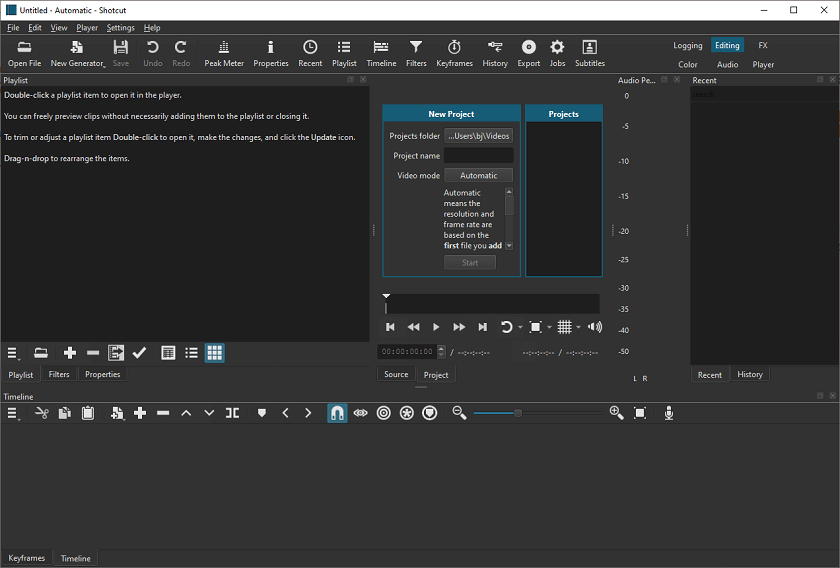The height and width of the screenshot is (568, 840).
Task: Open the Keyframes panel from toolbar
Action: tap(454, 54)
